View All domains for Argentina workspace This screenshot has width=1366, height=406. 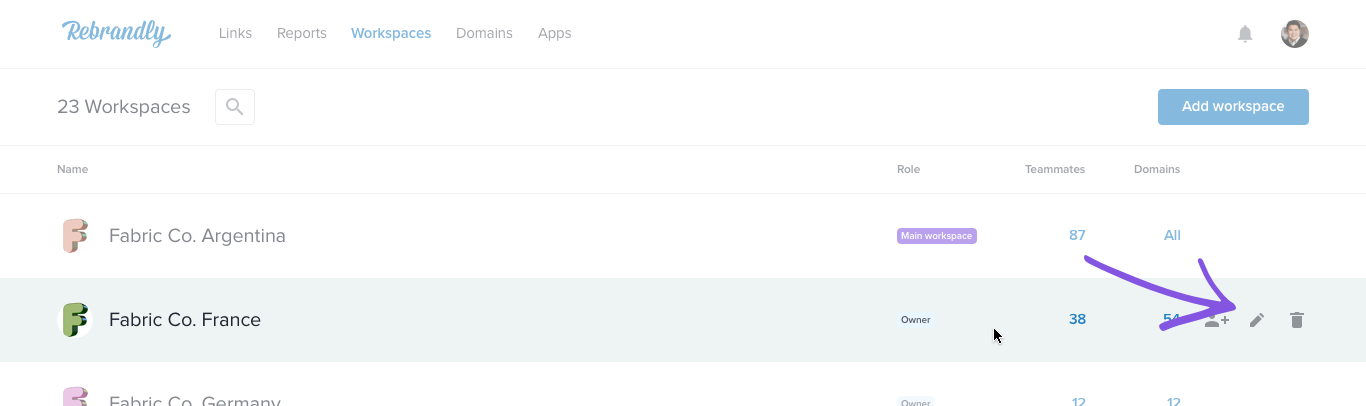click(x=1172, y=236)
